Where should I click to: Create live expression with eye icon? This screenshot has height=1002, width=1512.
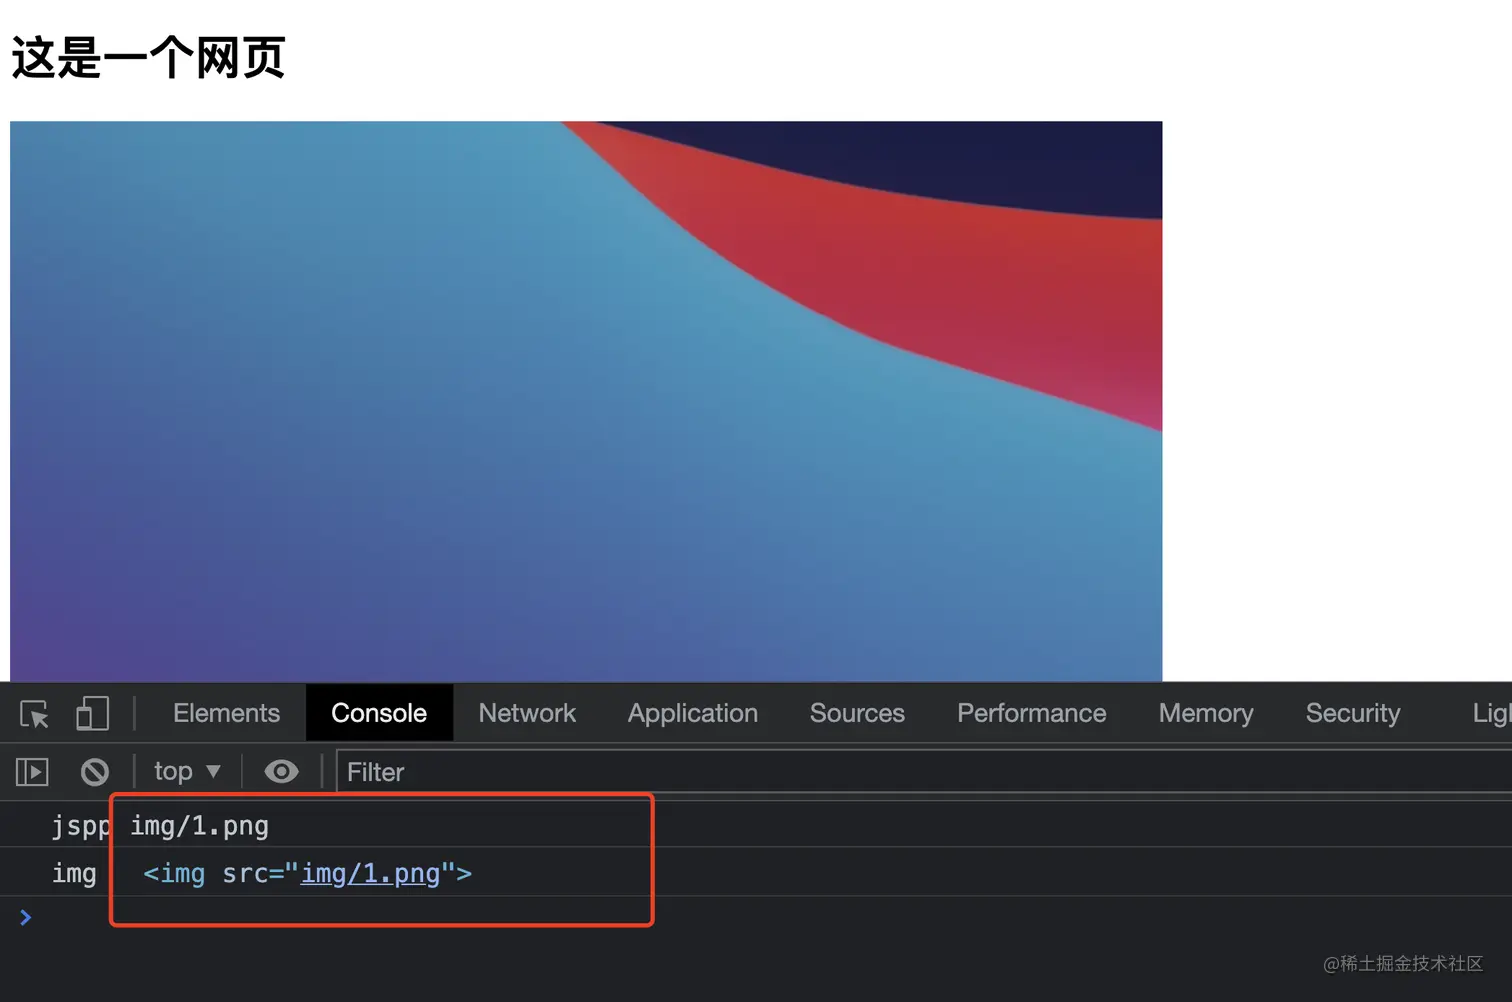point(281,772)
